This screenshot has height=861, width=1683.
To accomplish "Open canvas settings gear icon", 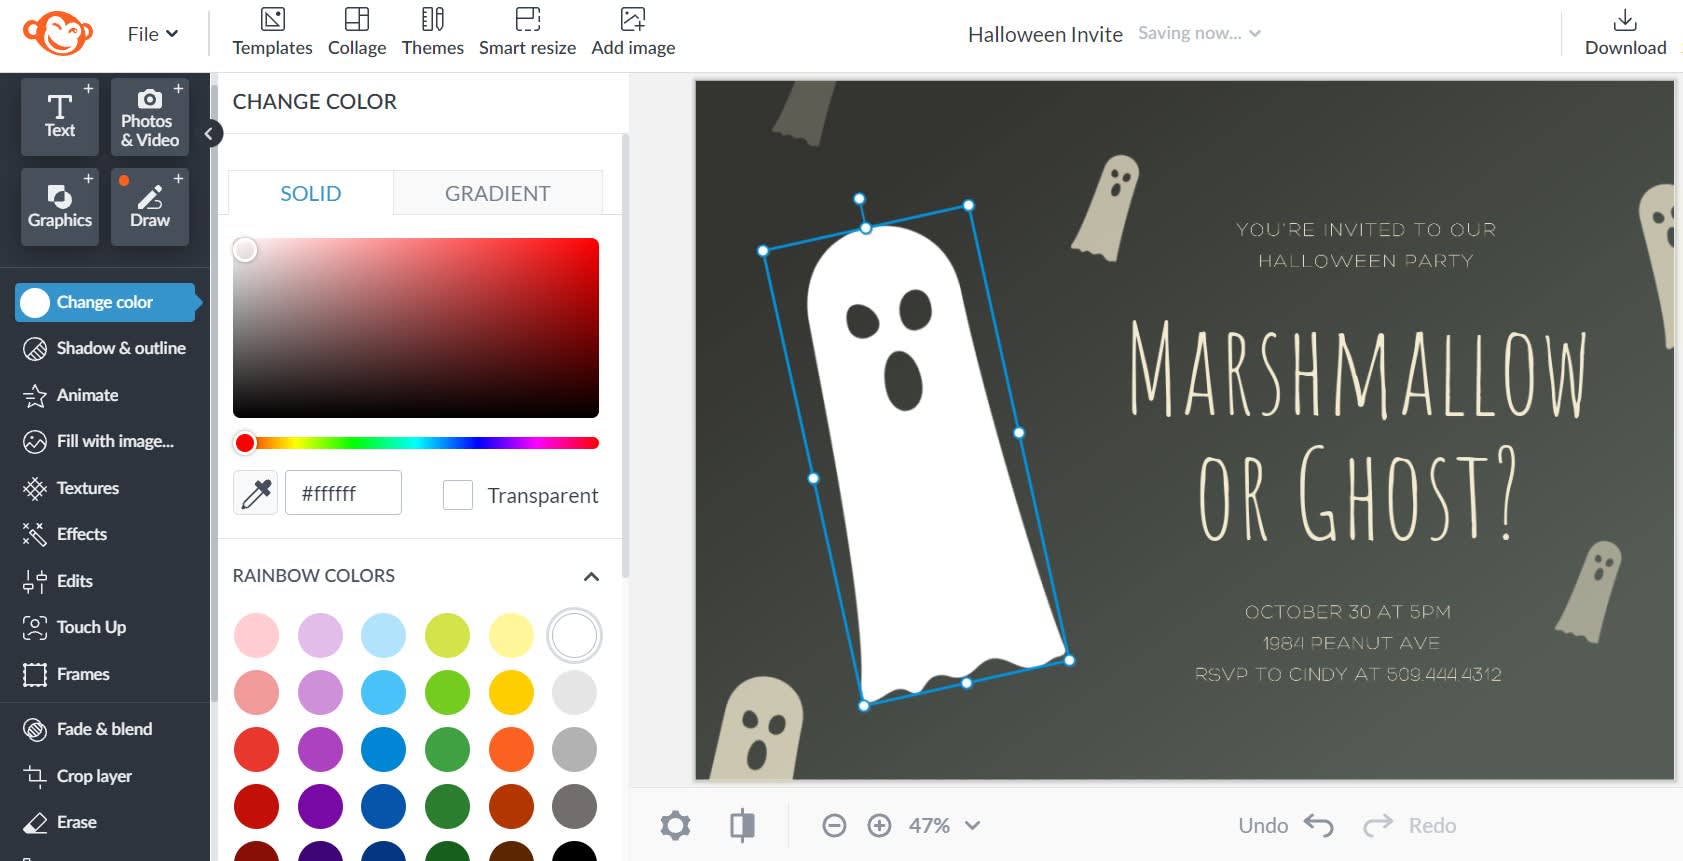I will pos(675,826).
